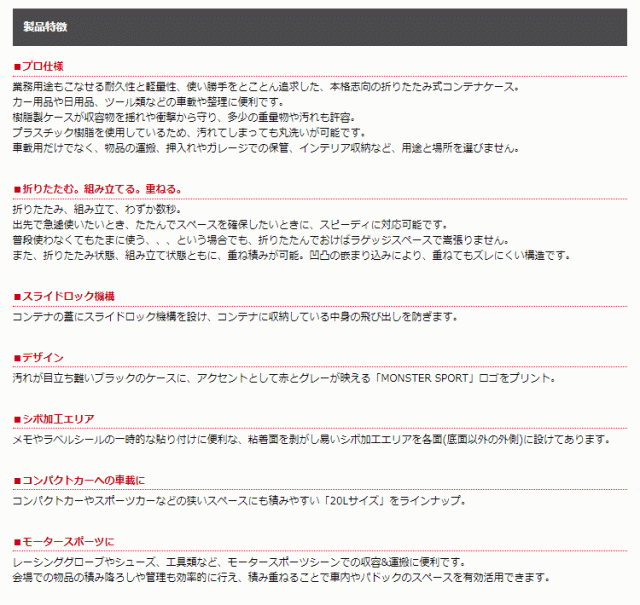640x605 pixels.
Task: Select the ■デザイン heading
Action: click(39, 357)
